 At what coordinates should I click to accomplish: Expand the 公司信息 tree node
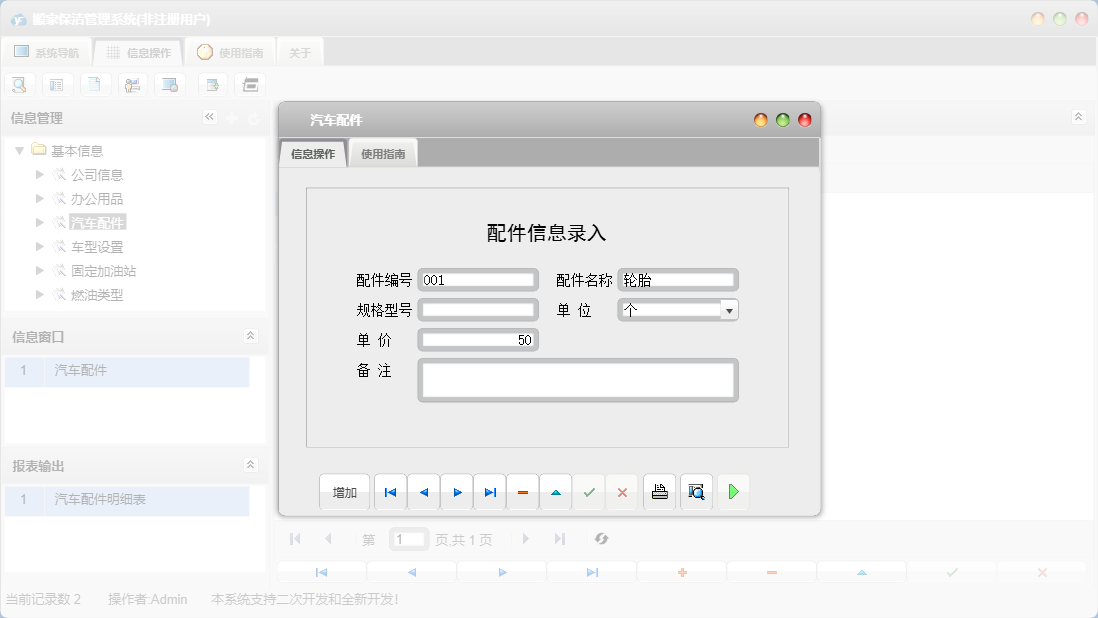tap(38, 174)
